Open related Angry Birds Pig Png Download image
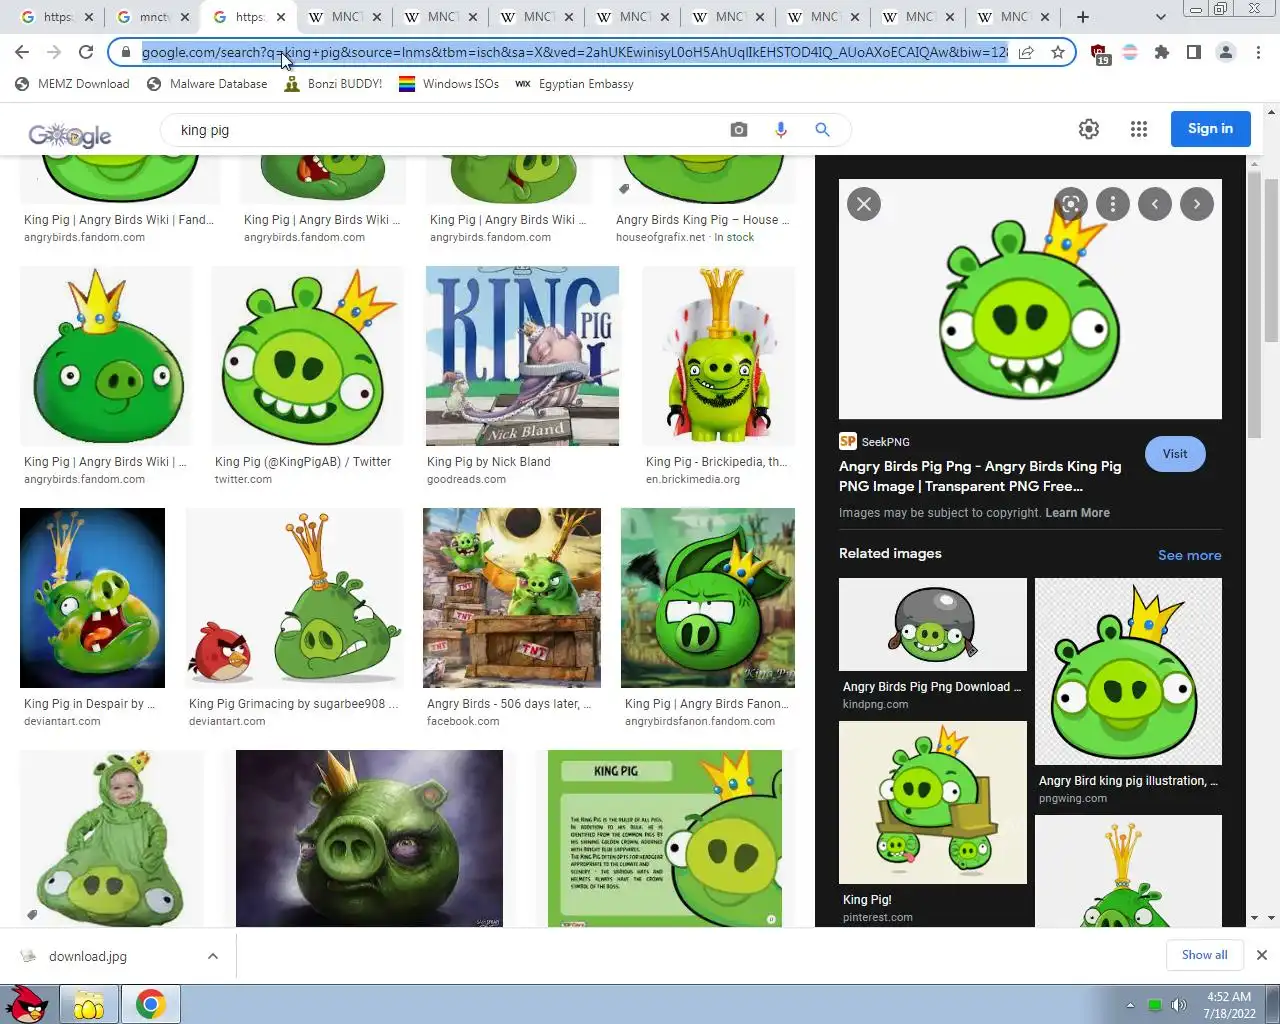This screenshot has width=1280, height=1024. (933, 624)
